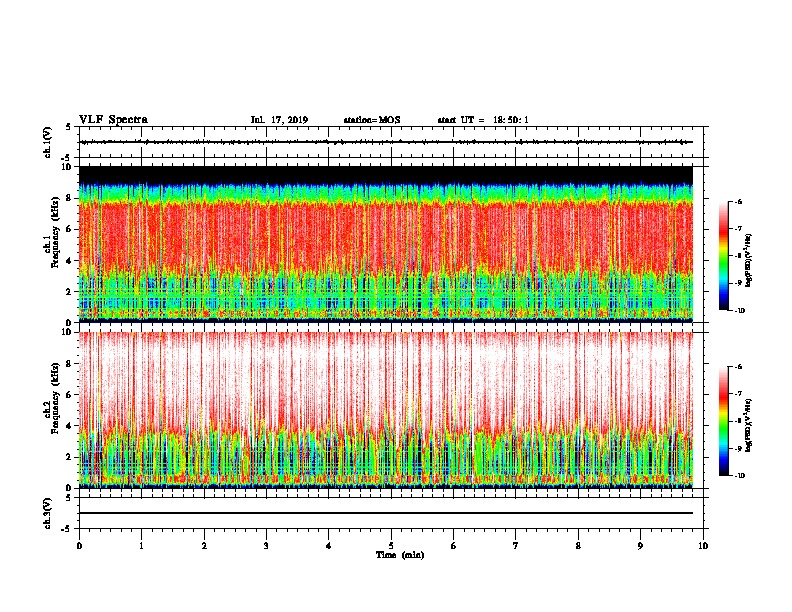The image size is (792, 612).
Task: Click the "station=MOS" header label
Action: click(x=372, y=120)
